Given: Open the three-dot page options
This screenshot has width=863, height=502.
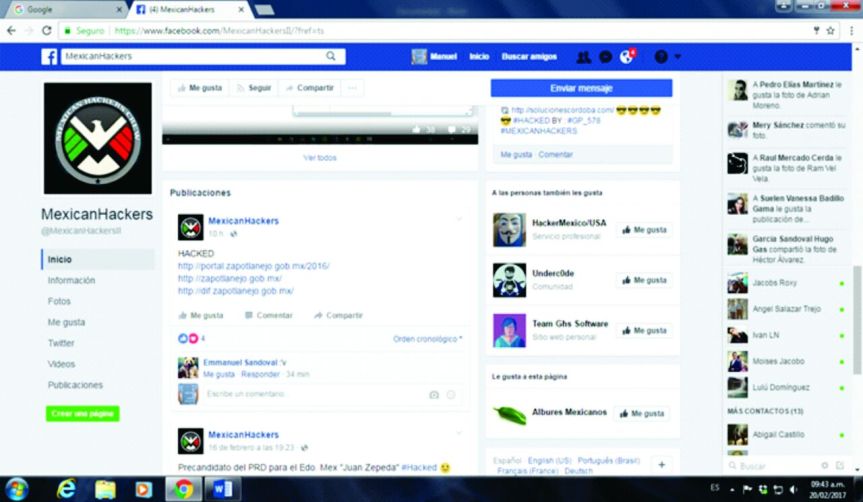Looking at the screenshot, I should point(352,88).
